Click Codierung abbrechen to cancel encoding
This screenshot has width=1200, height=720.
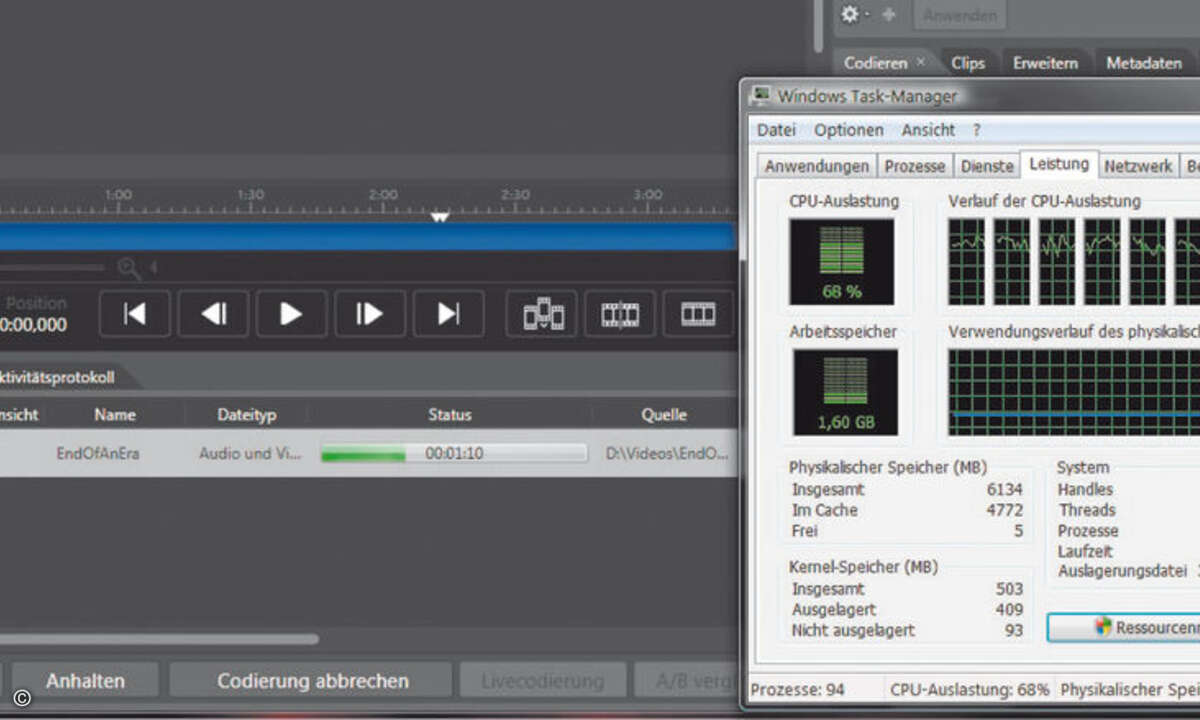click(x=311, y=679)
